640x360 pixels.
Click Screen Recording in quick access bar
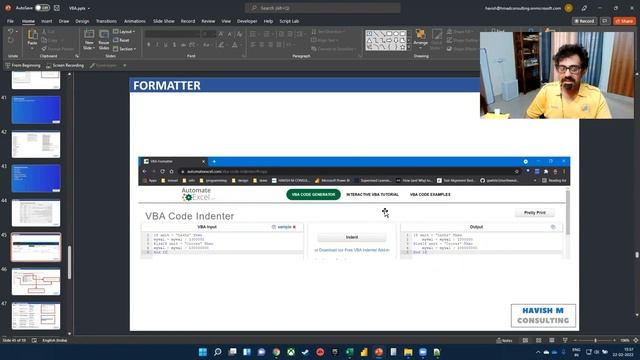click(x=65, y=65)
